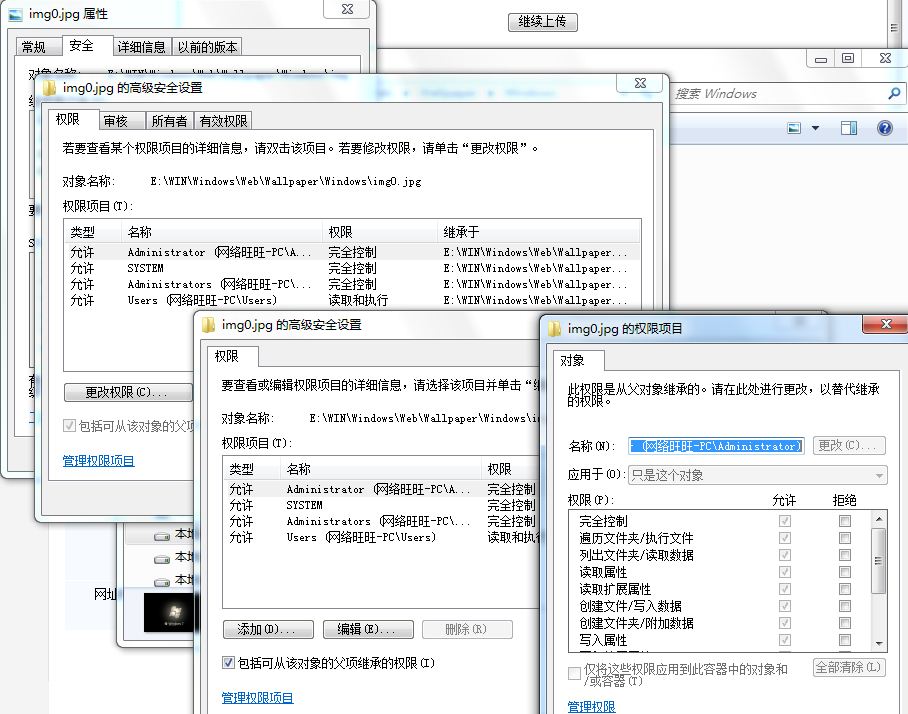This screenshot has height=714, width=908.
Task: Open Explorer help with the blue question mark
Action: pyautogui.click(x=884, y=128)
